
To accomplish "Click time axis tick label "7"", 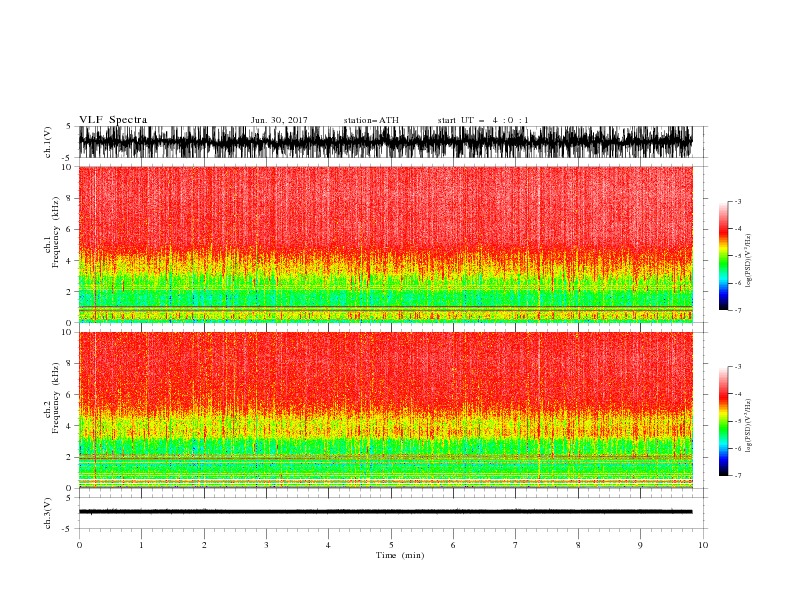I will coord(516,545).
